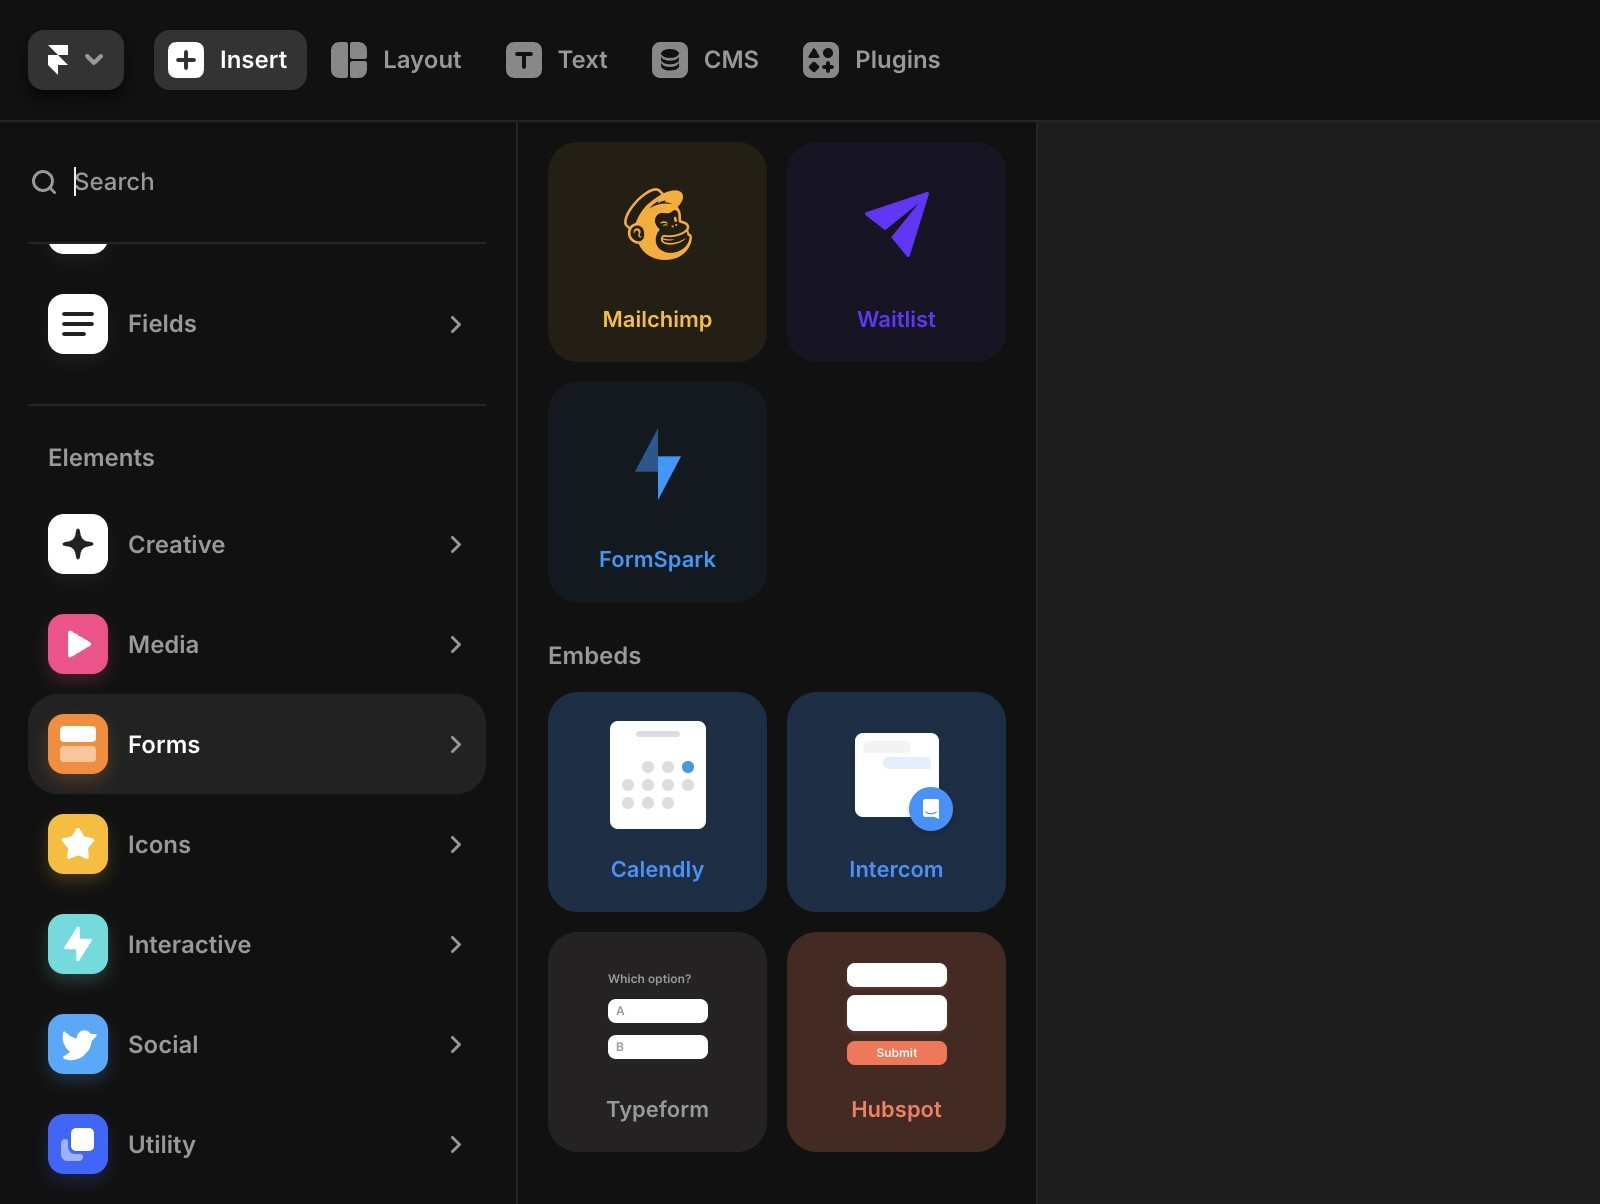Click the orange Forms icon
The image size is (1600, 1204).
(78, 744)
